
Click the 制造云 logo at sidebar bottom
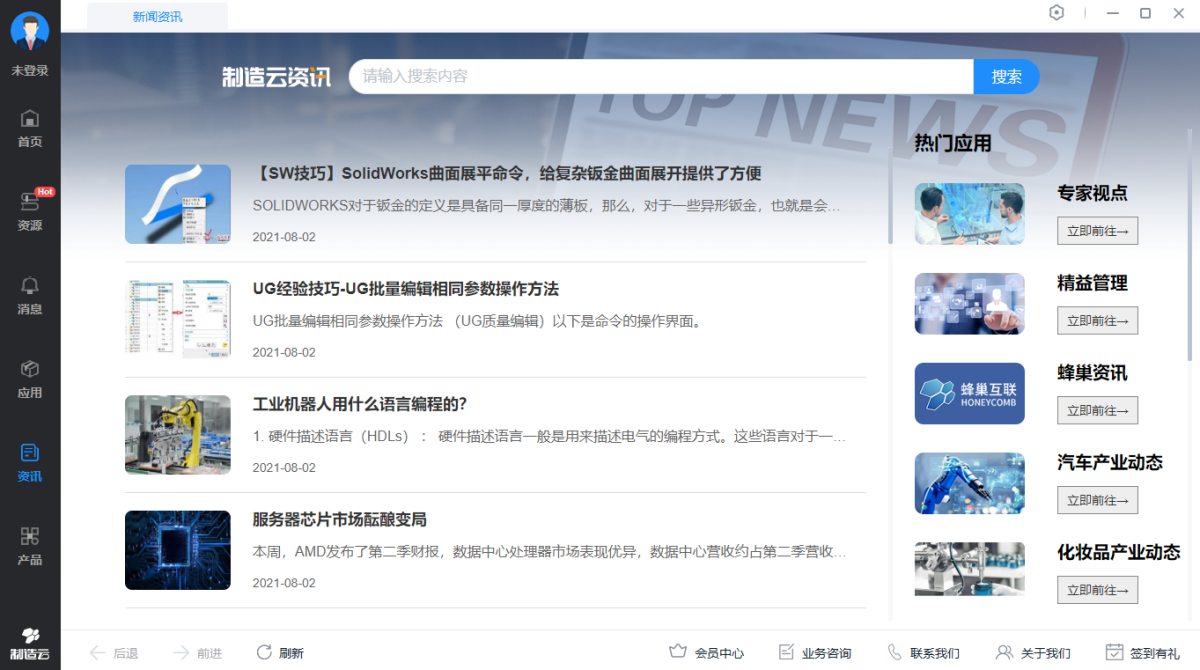coord(30,645)
